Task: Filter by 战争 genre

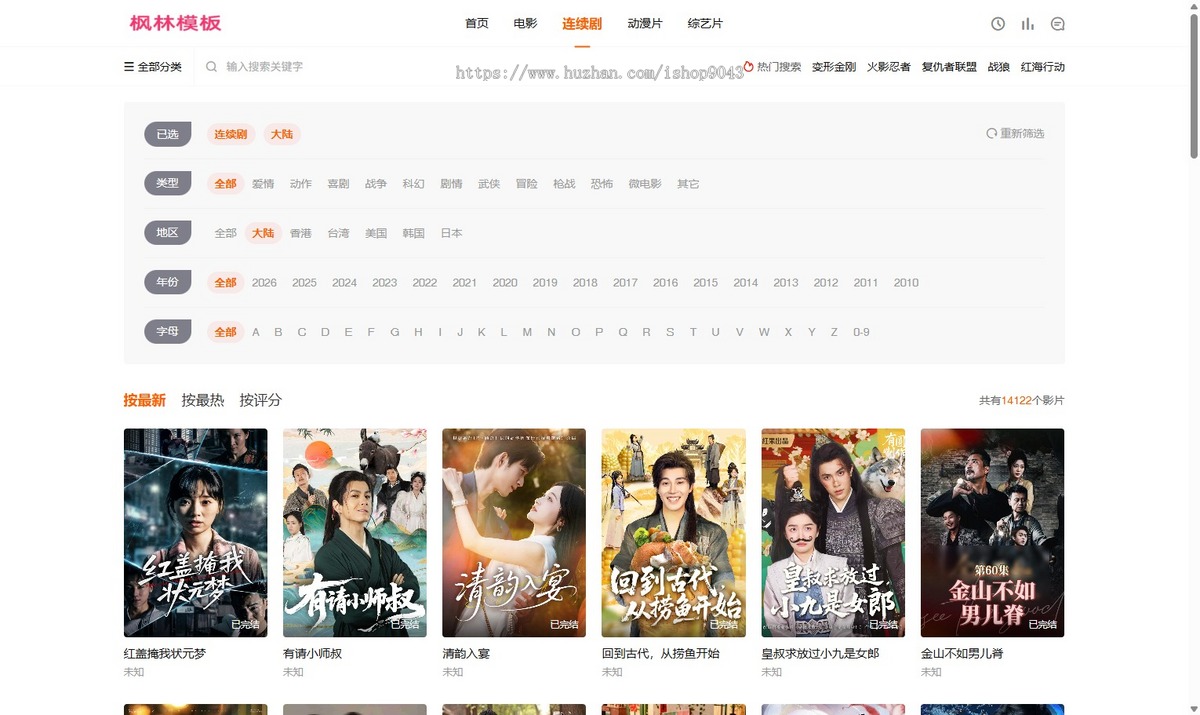Action: [376, 184]
